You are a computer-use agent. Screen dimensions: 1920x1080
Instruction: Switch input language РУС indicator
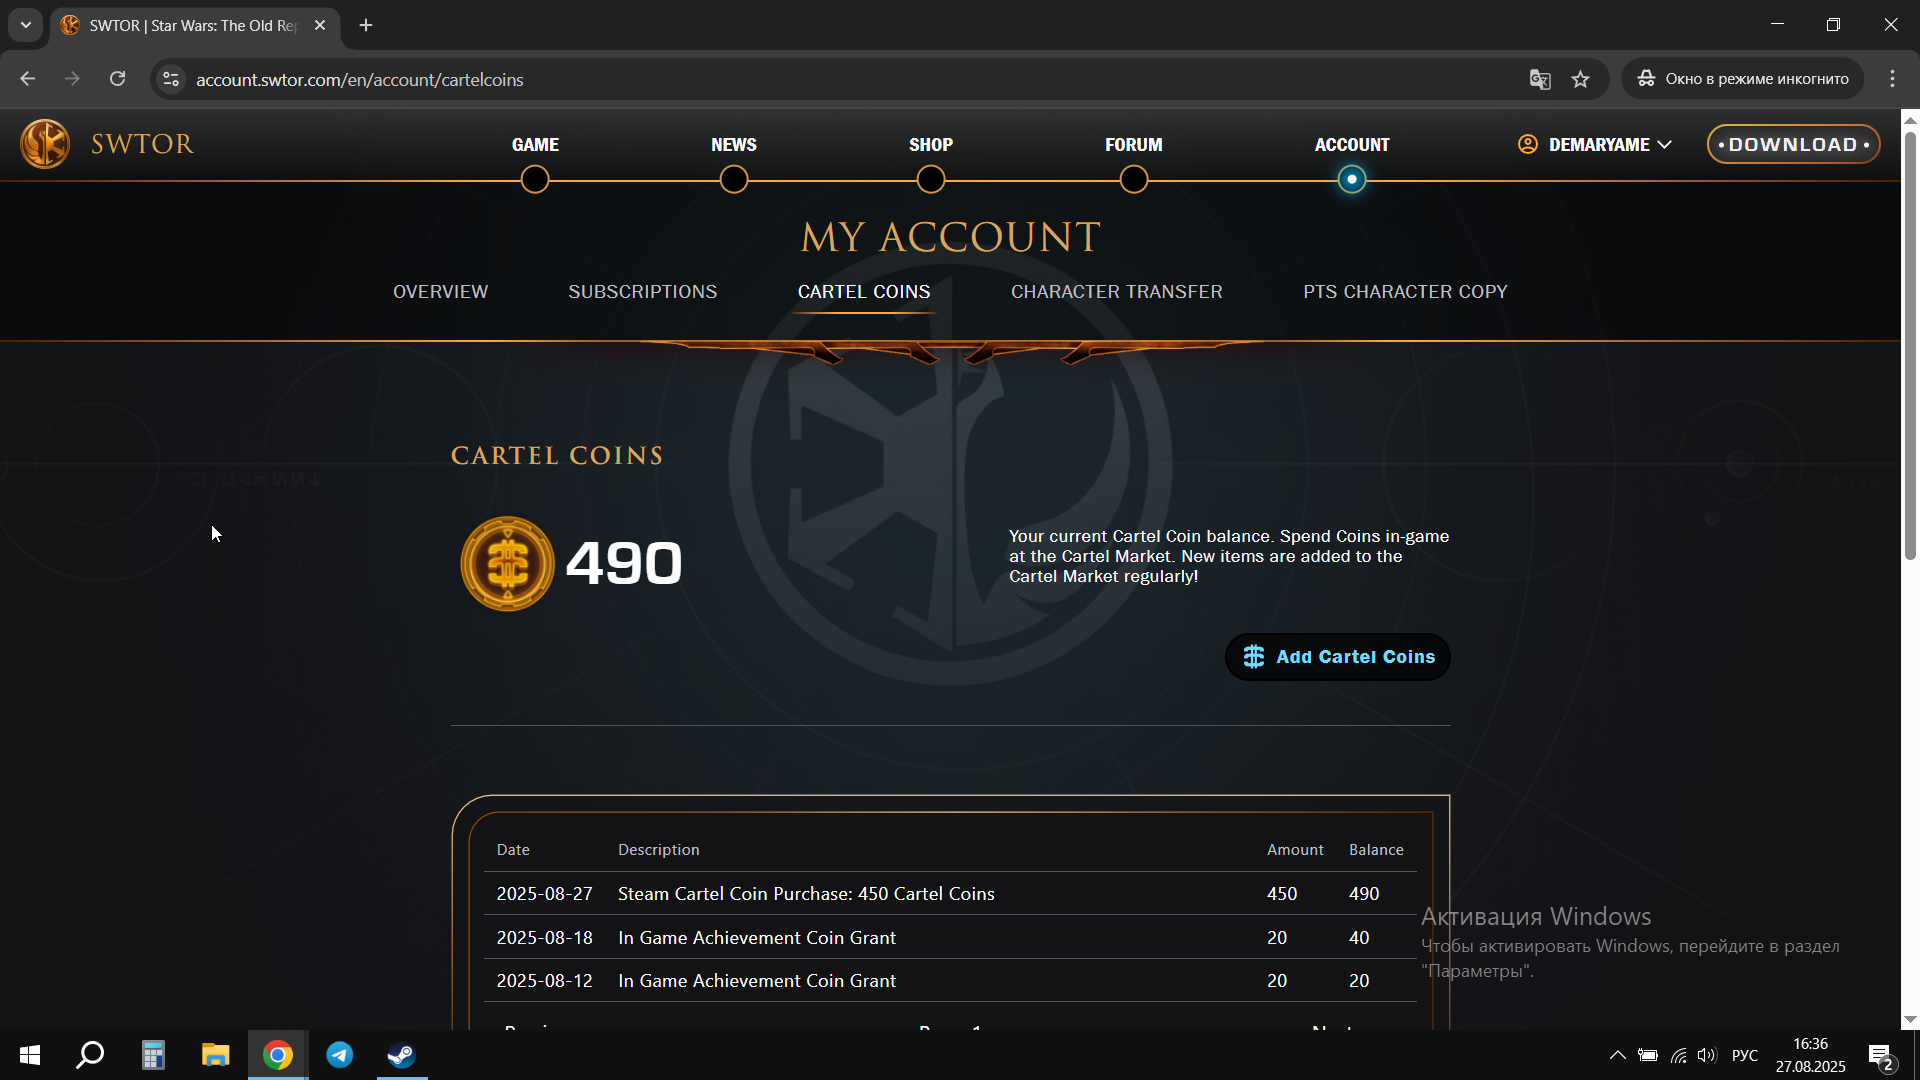[x=1745, y=1055]
